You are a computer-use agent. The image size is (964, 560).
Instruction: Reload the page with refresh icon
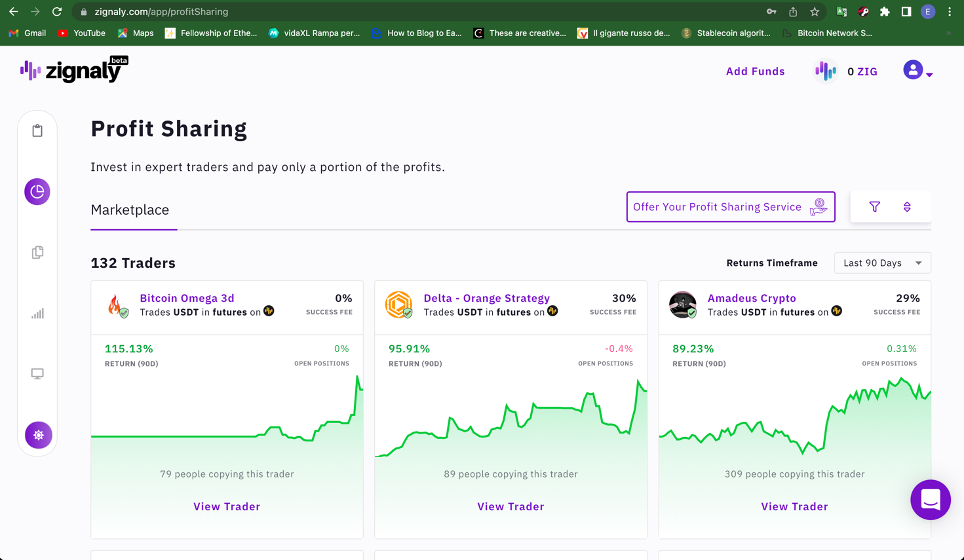(57, 12)
